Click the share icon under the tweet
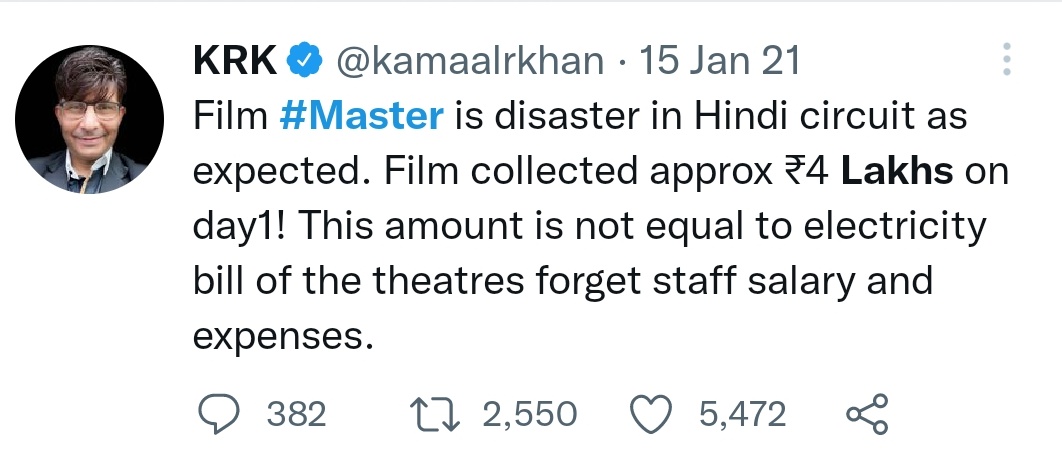Viewport: 1062px width, 465px height. (x=867, y=413)
